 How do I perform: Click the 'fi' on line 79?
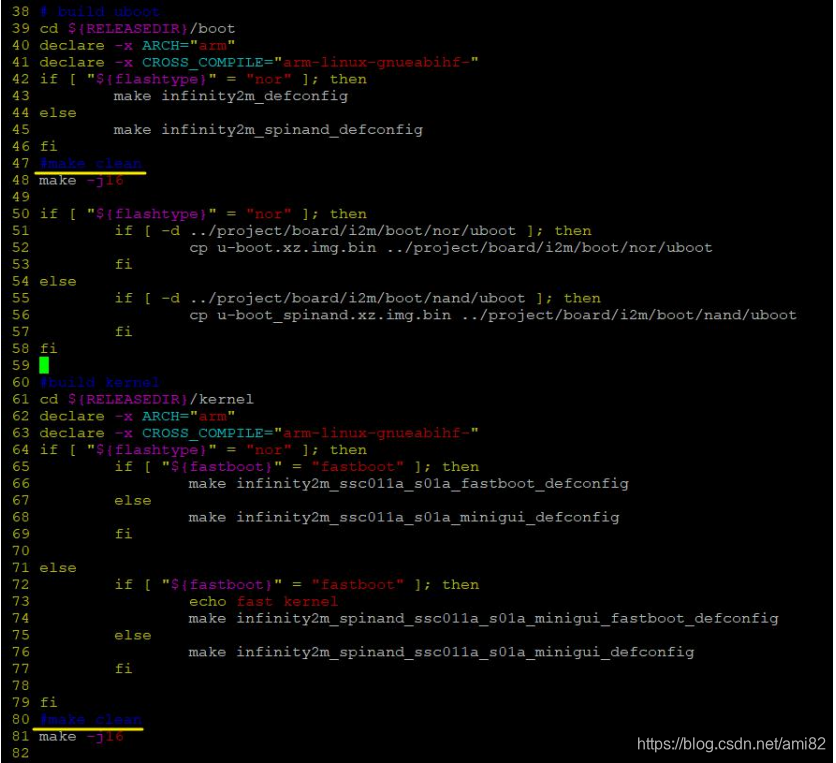tap(49, 703)
